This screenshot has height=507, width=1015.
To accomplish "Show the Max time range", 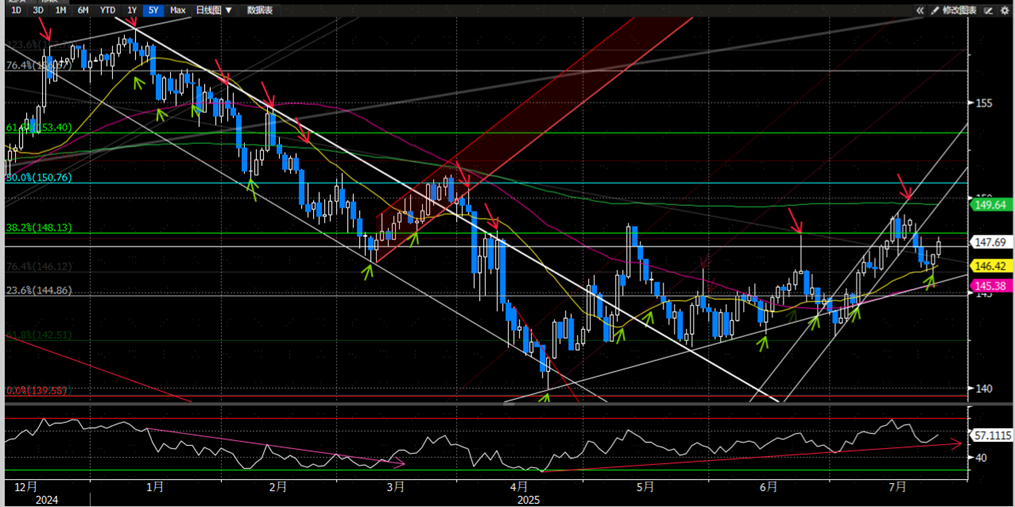I will coord(177,10).
